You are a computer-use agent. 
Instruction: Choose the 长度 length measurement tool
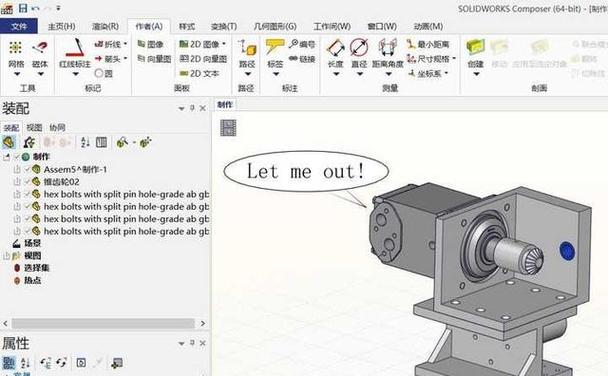pos(336,48)
